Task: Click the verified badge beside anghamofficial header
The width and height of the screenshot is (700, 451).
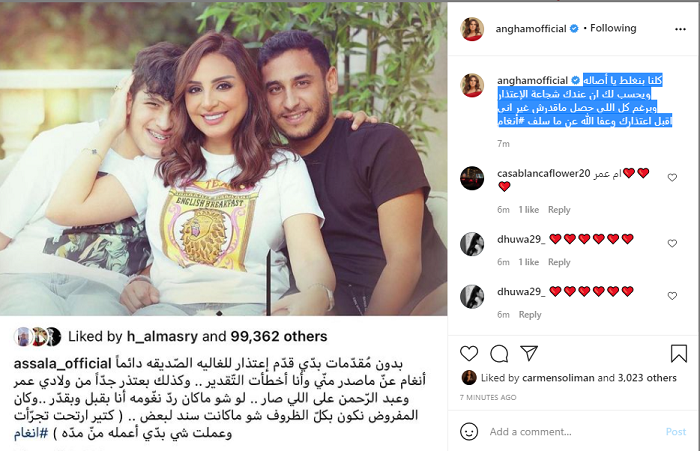Action: [x=574, y=29]
